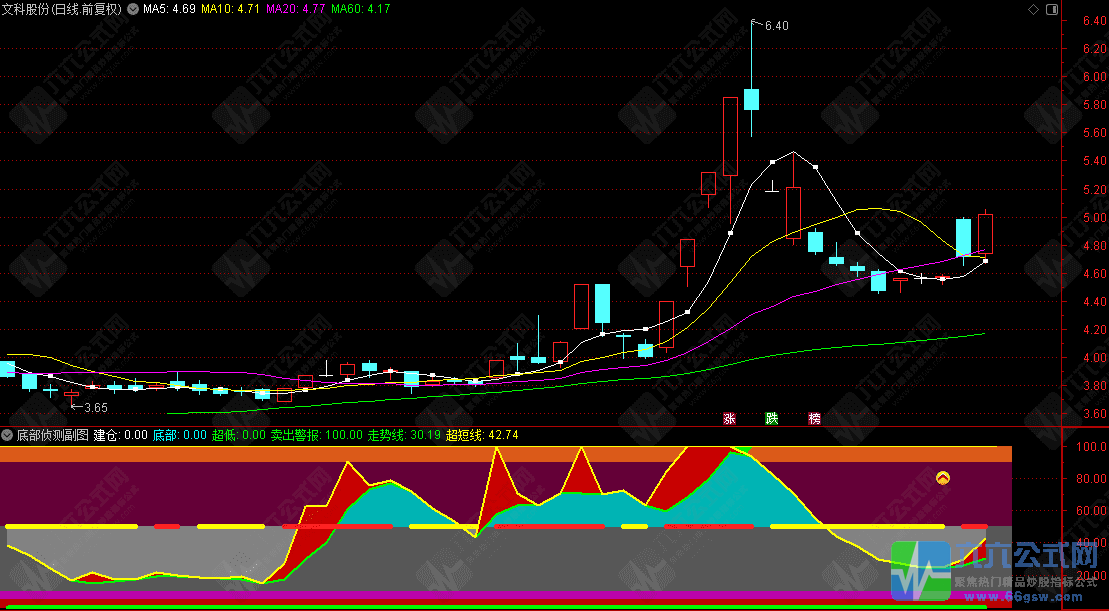Image resolution: width=1109 pixels, height=611 pixels.
Task: Click the 6.40 price axis label
Action: (x=1094, y=21)
